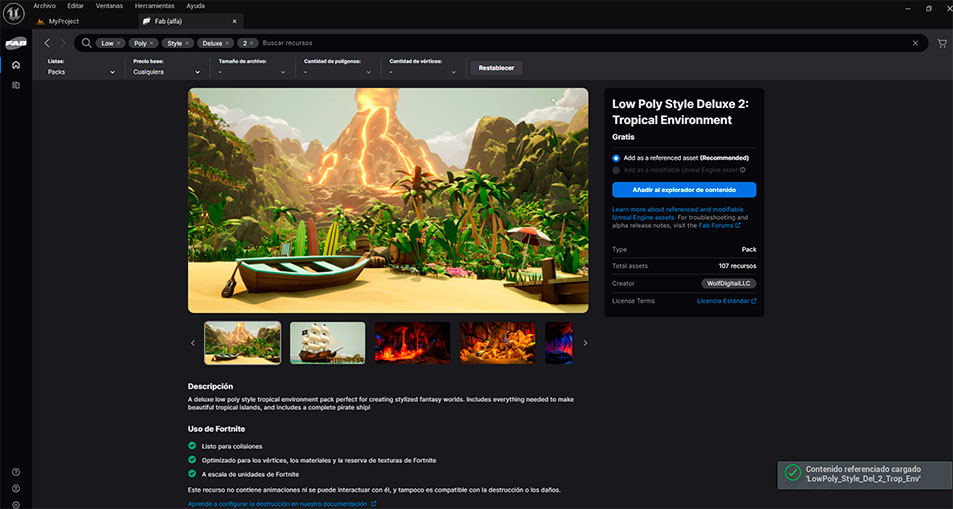
Task: Click the help question mark icon
Action: [16, 472]
